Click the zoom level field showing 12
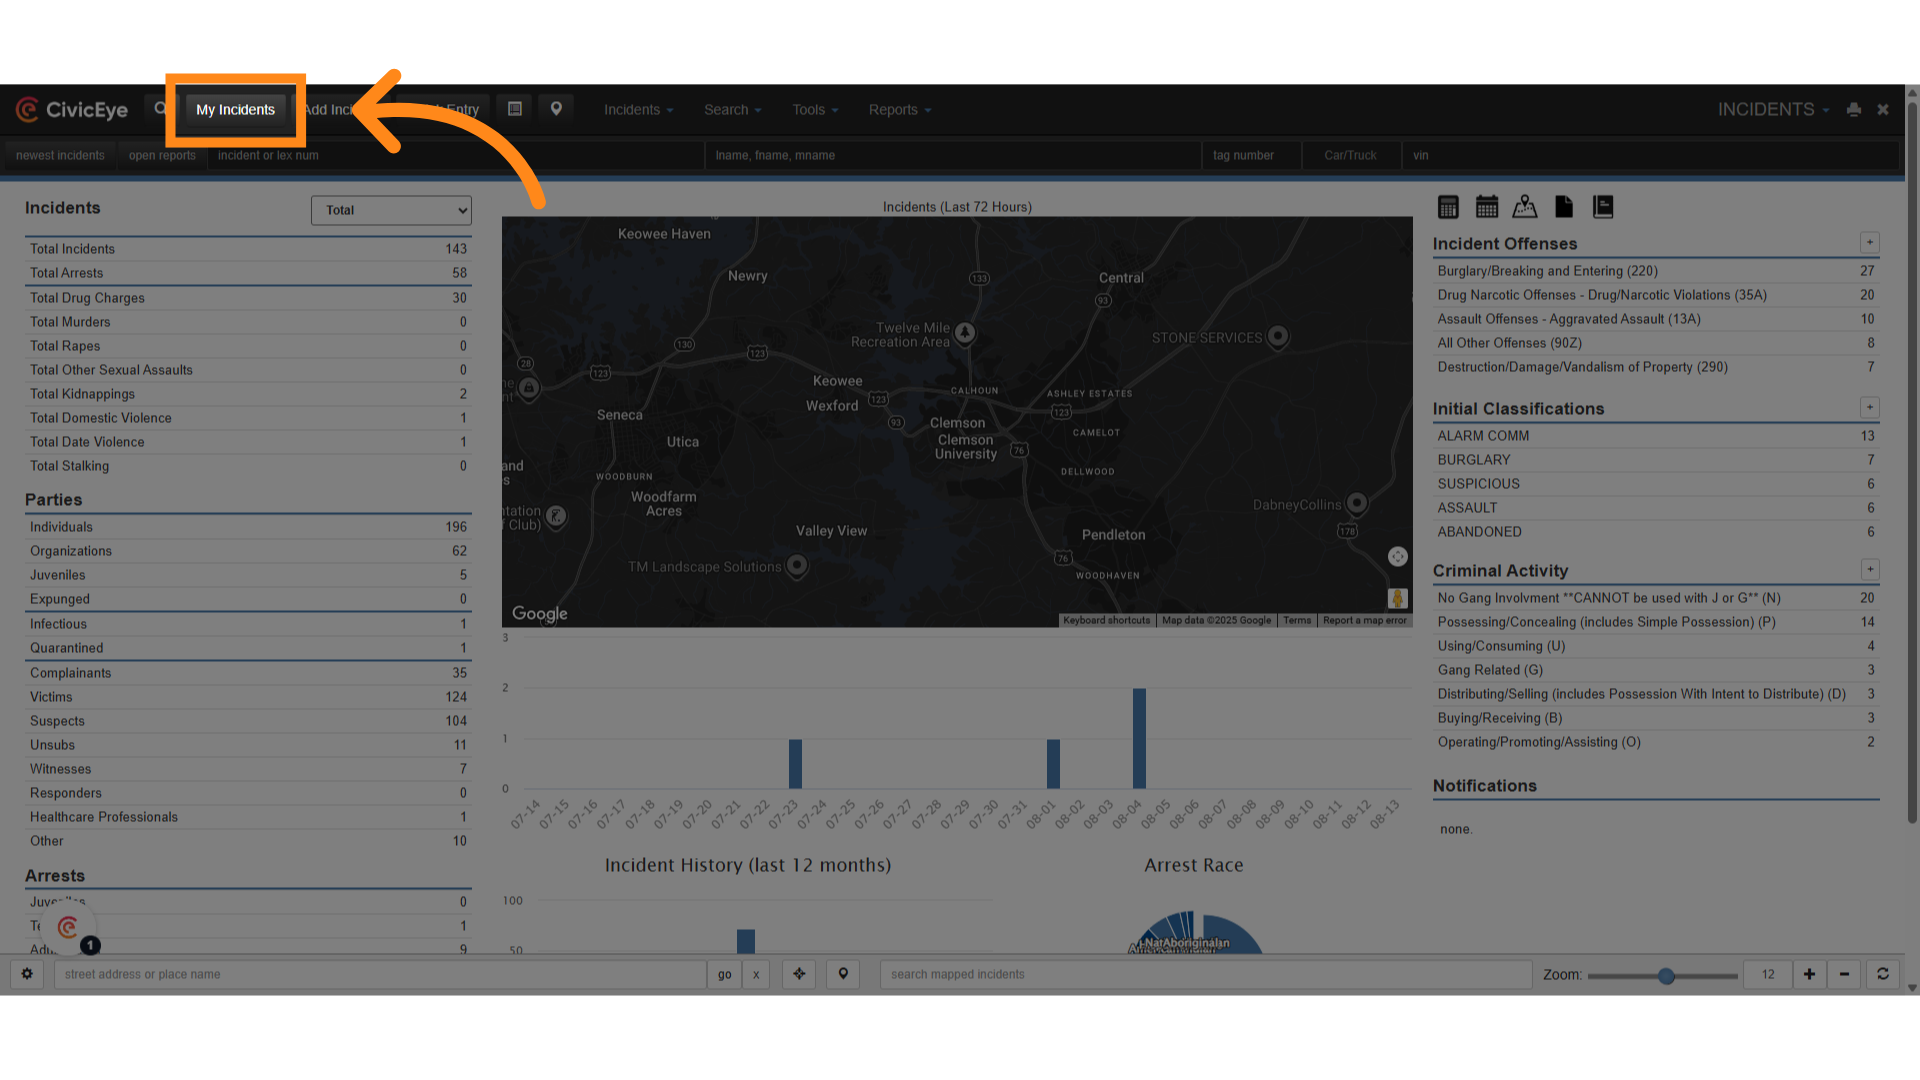Image resolution: width=1920 pixels, height=1080 pixels. (1768, 974)
